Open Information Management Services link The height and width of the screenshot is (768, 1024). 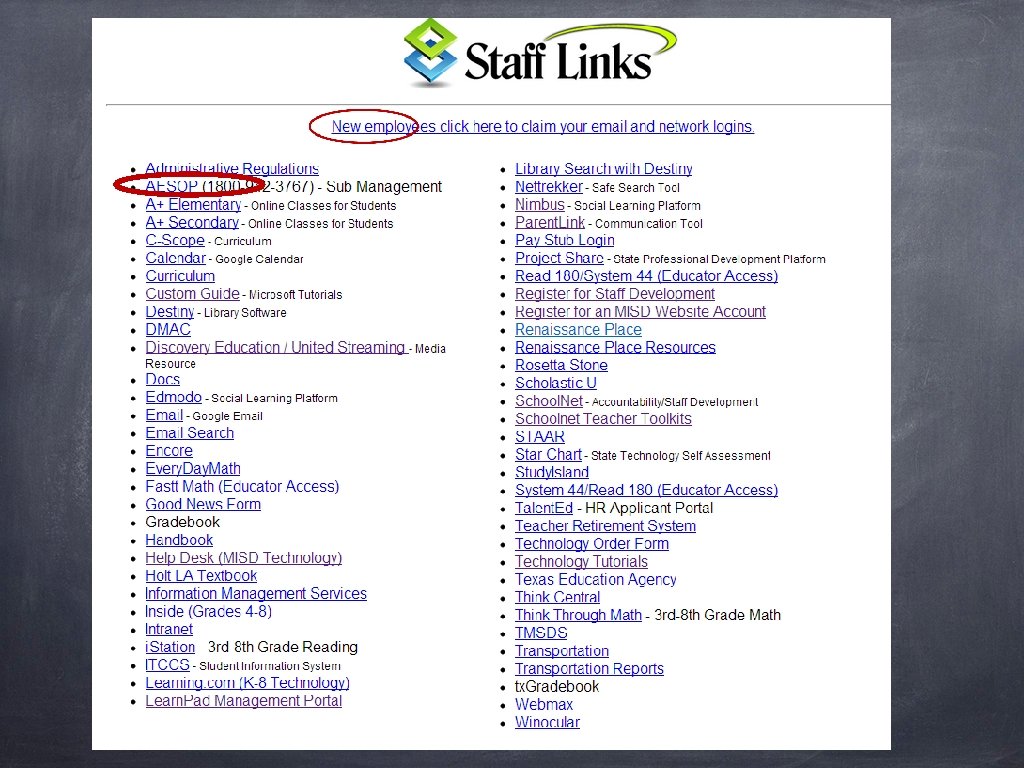coord(255,593)
